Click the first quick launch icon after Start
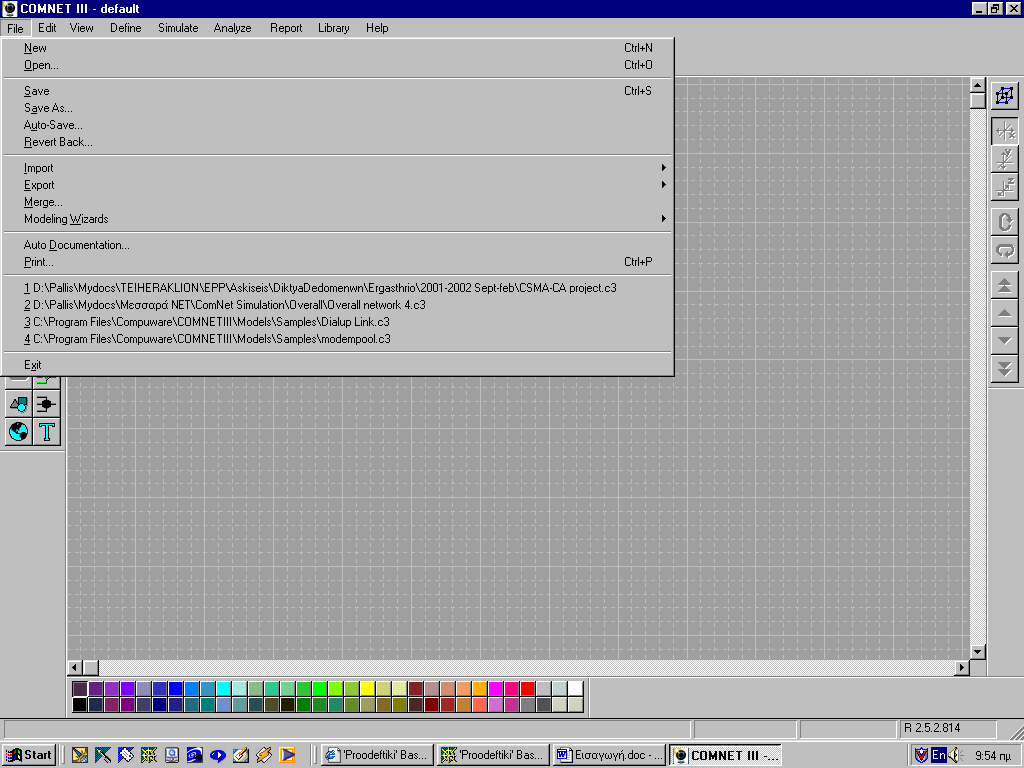The width and height of the screenshot is (1024, 768). [80, 755]
